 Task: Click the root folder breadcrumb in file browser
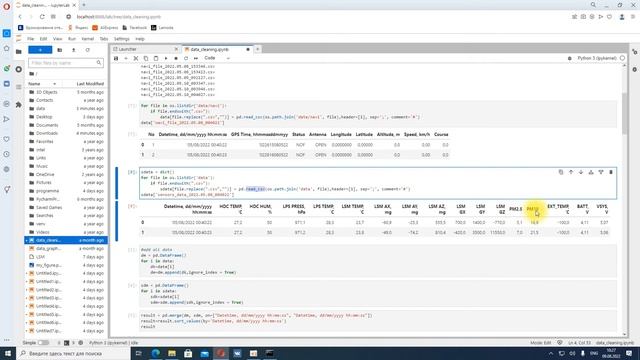pyautogui.click(x=33, y=74)
